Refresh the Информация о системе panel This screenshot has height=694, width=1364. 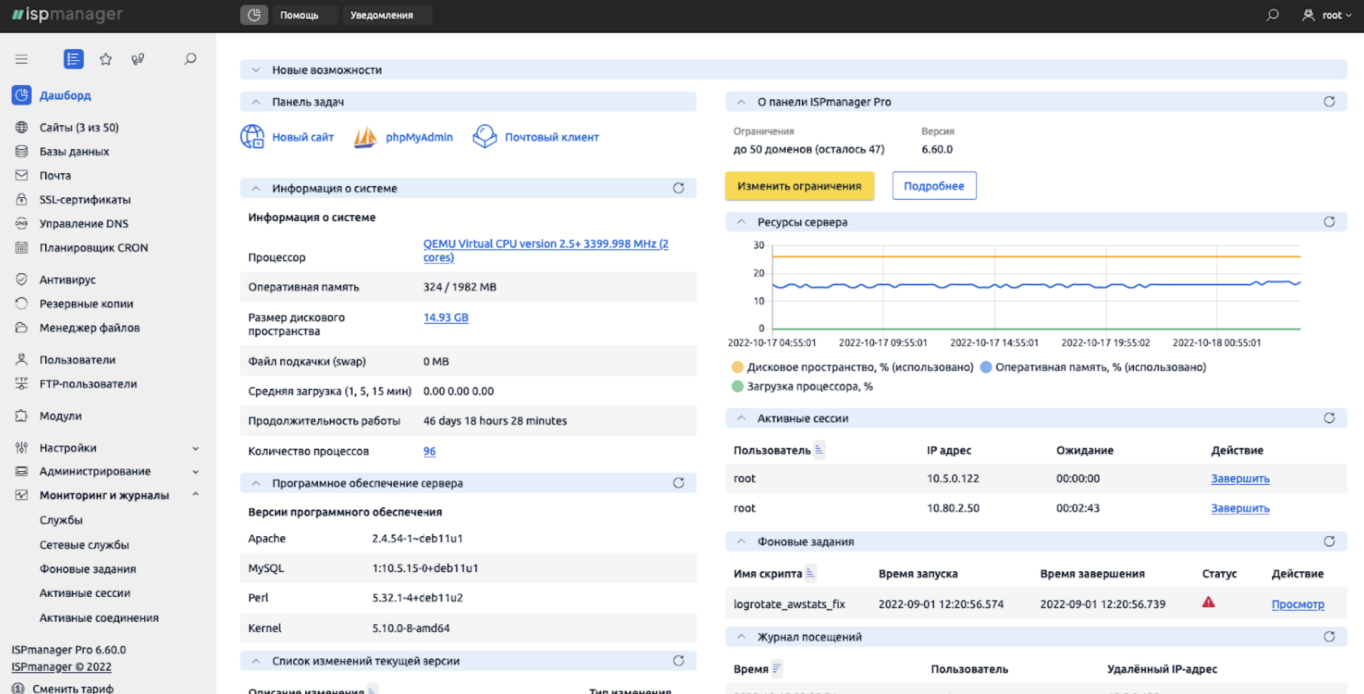(678, 188)
